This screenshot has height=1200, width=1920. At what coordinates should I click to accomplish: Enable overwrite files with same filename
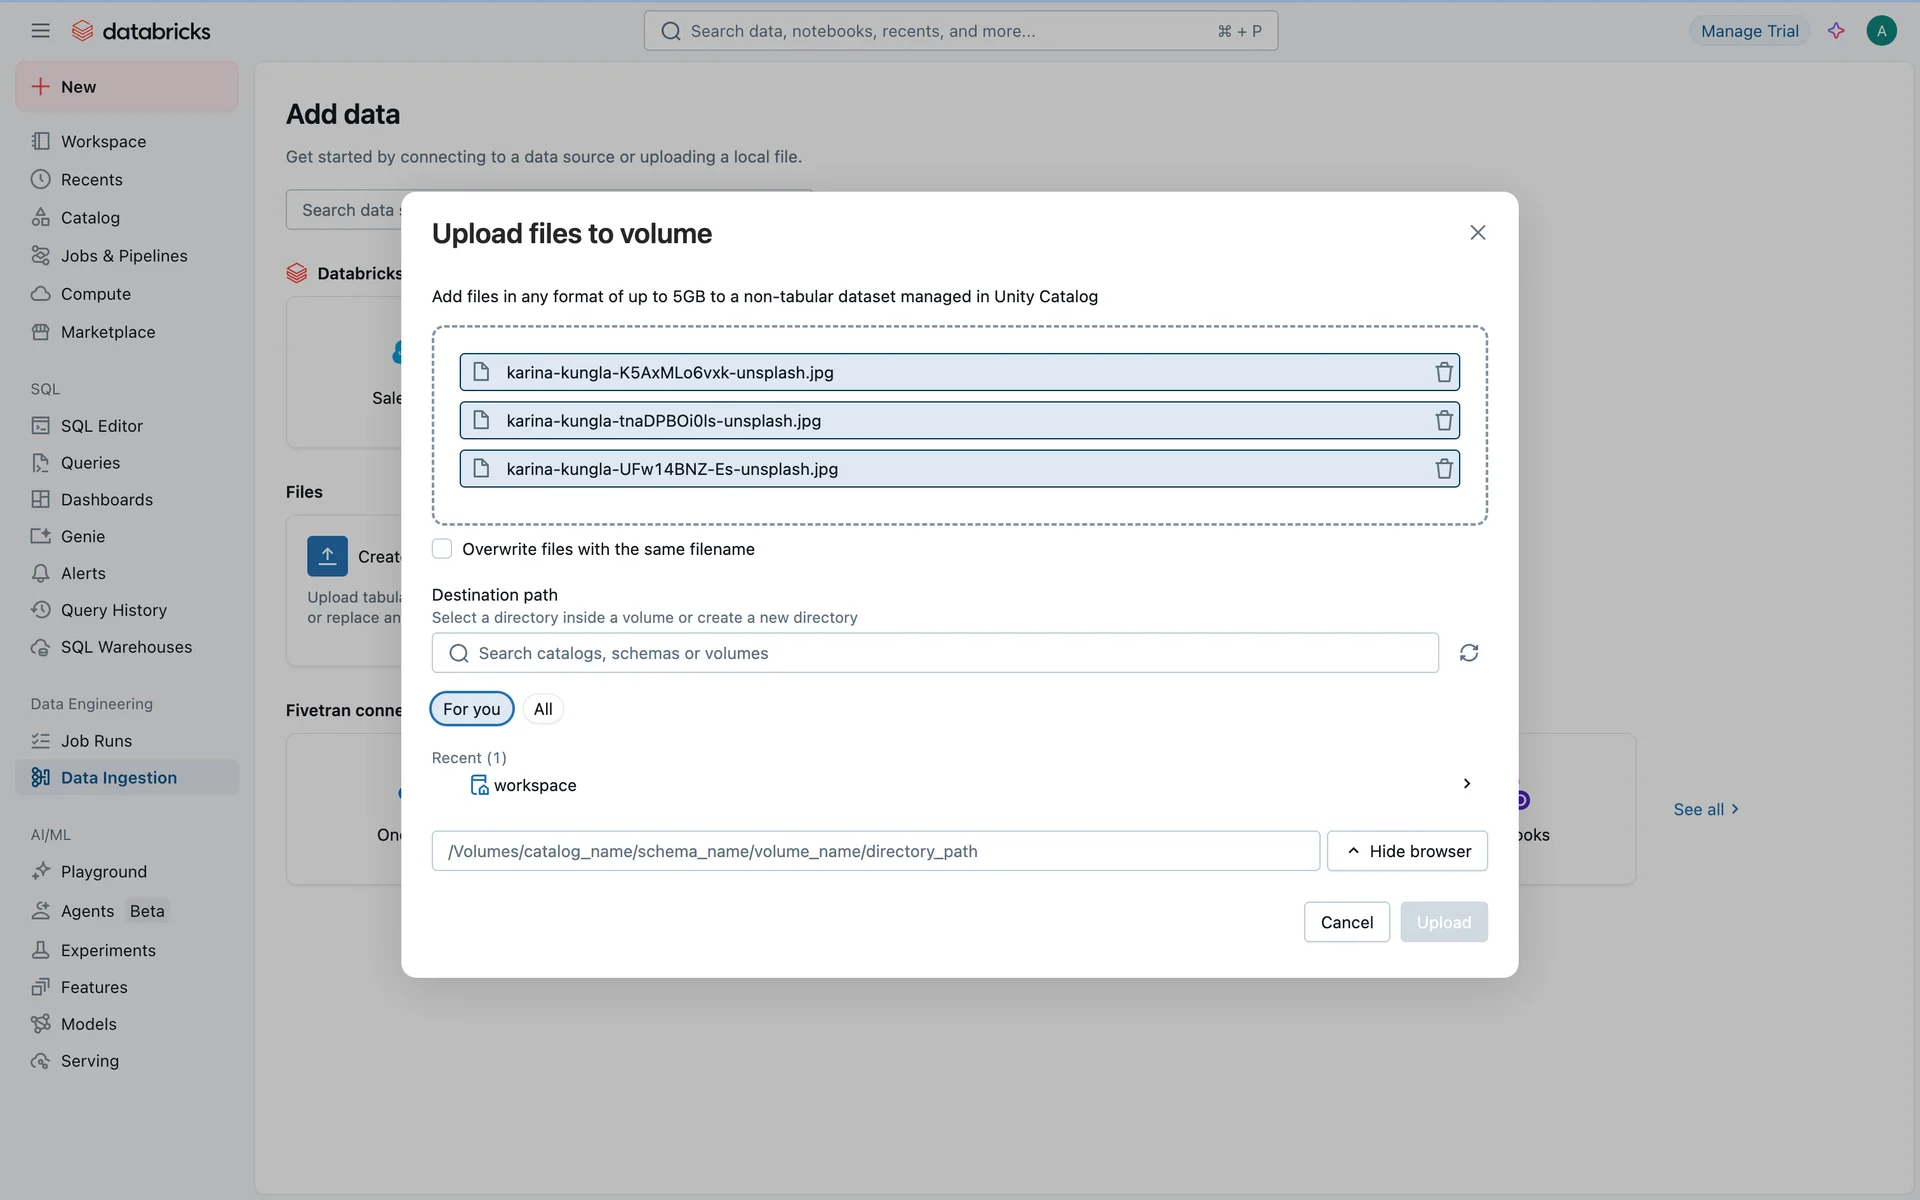tap(442, 549)
